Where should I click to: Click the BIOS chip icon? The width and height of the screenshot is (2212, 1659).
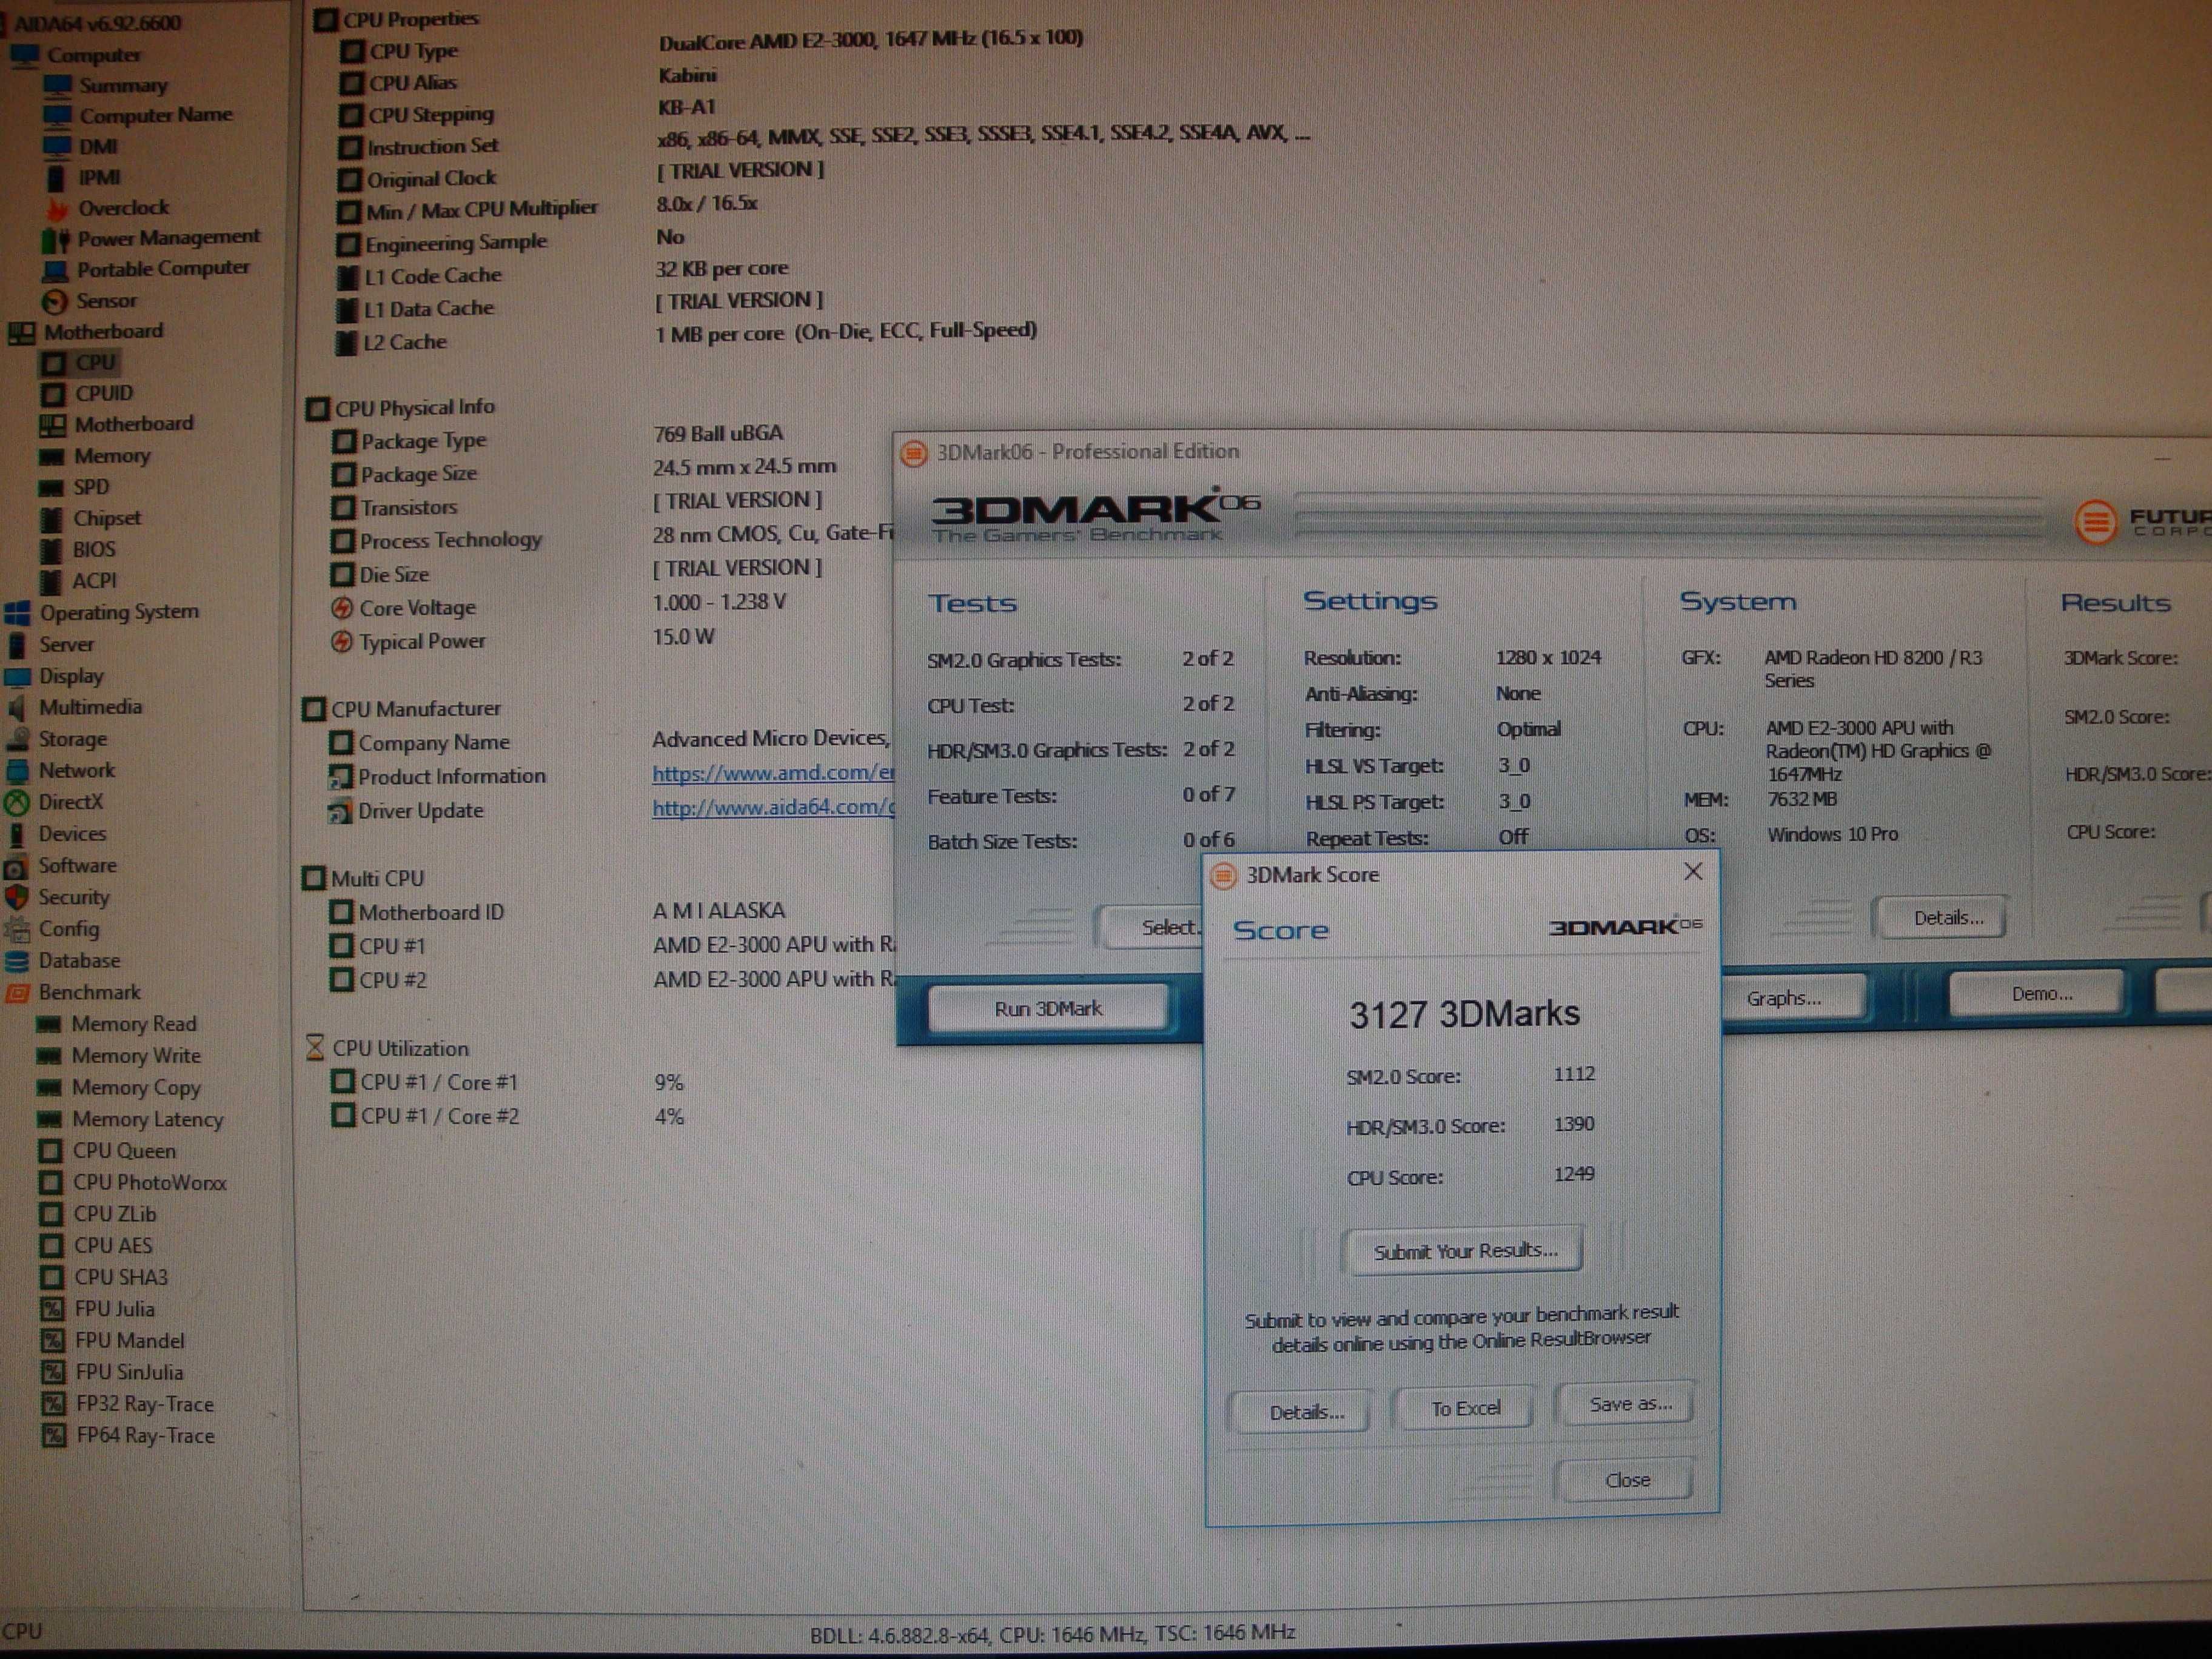coord(51,550)
